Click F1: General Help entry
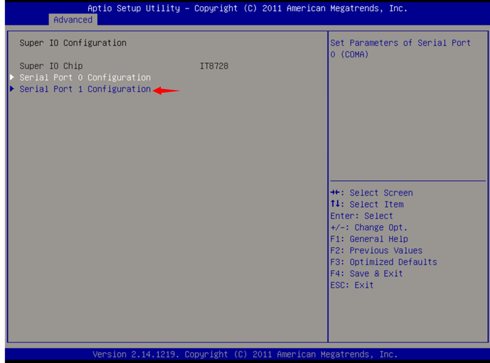The height and width of the screenshot is (363, 490). [369, 239]
